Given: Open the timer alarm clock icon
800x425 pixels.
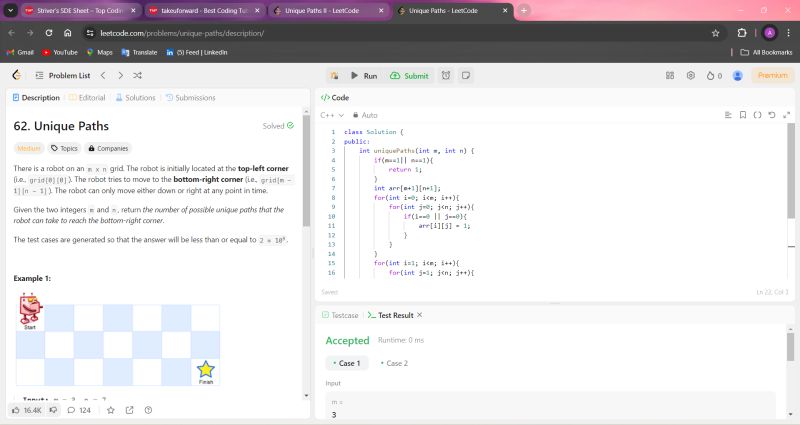Looking at the screenshot, I should tap(446, 75).
